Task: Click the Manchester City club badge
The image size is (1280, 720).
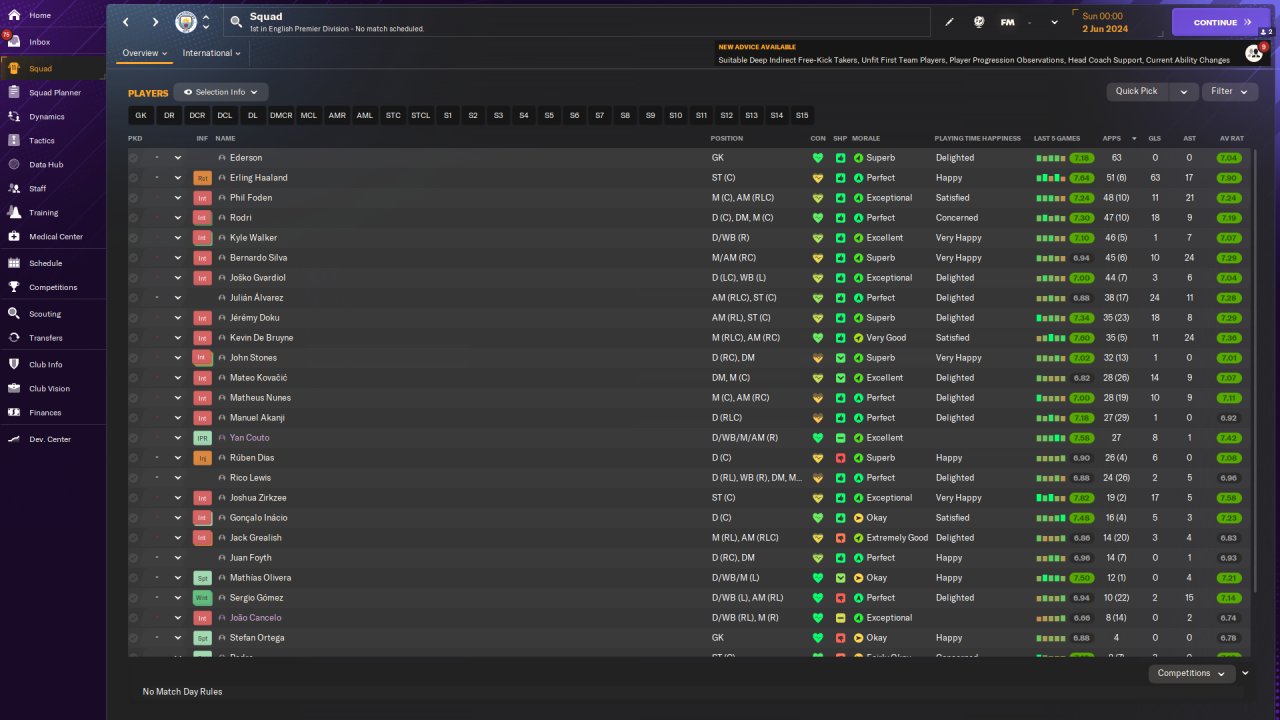Action: click(186, 22)
